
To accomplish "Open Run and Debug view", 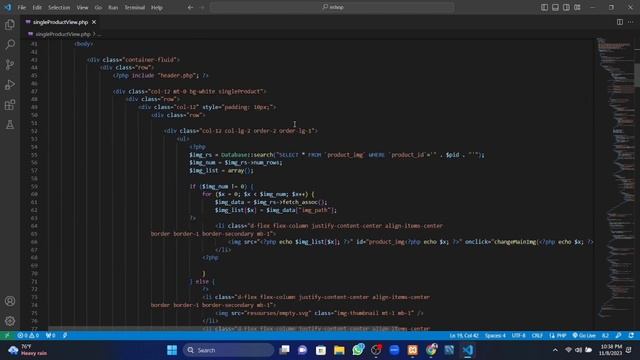I will (10, 84).
